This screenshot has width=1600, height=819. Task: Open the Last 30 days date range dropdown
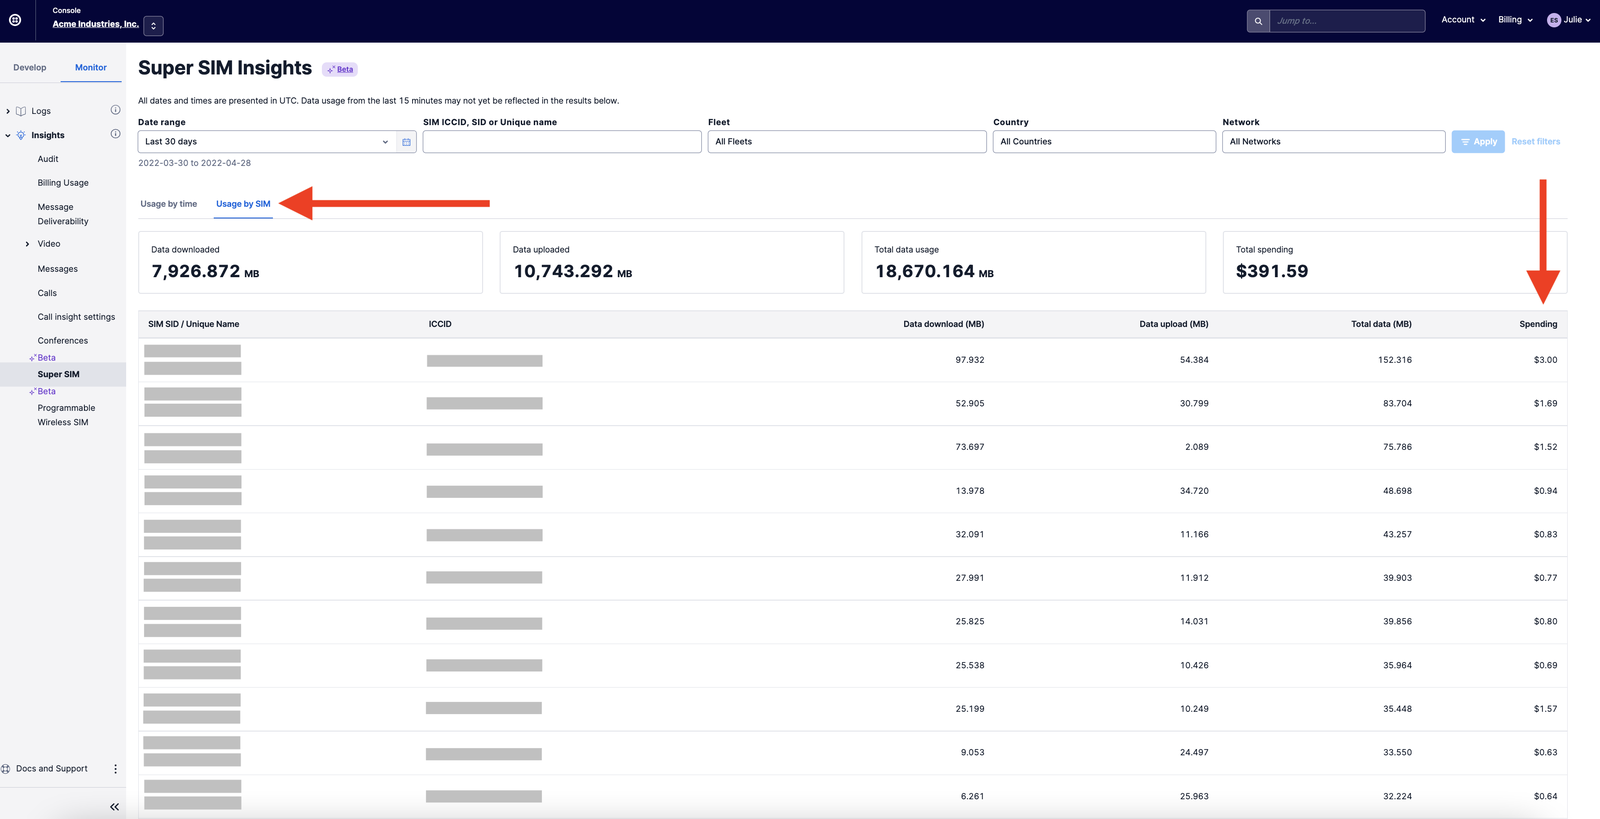tap(267, 142)
